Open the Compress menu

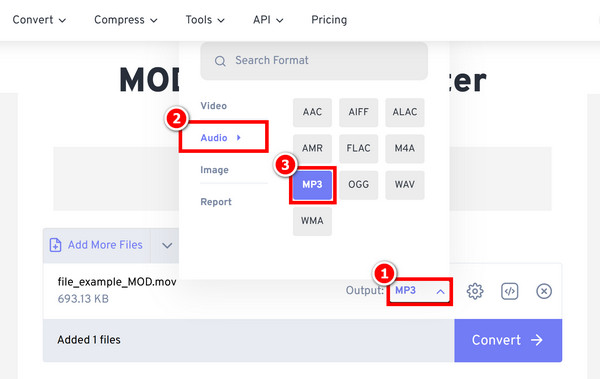point(126,20)
